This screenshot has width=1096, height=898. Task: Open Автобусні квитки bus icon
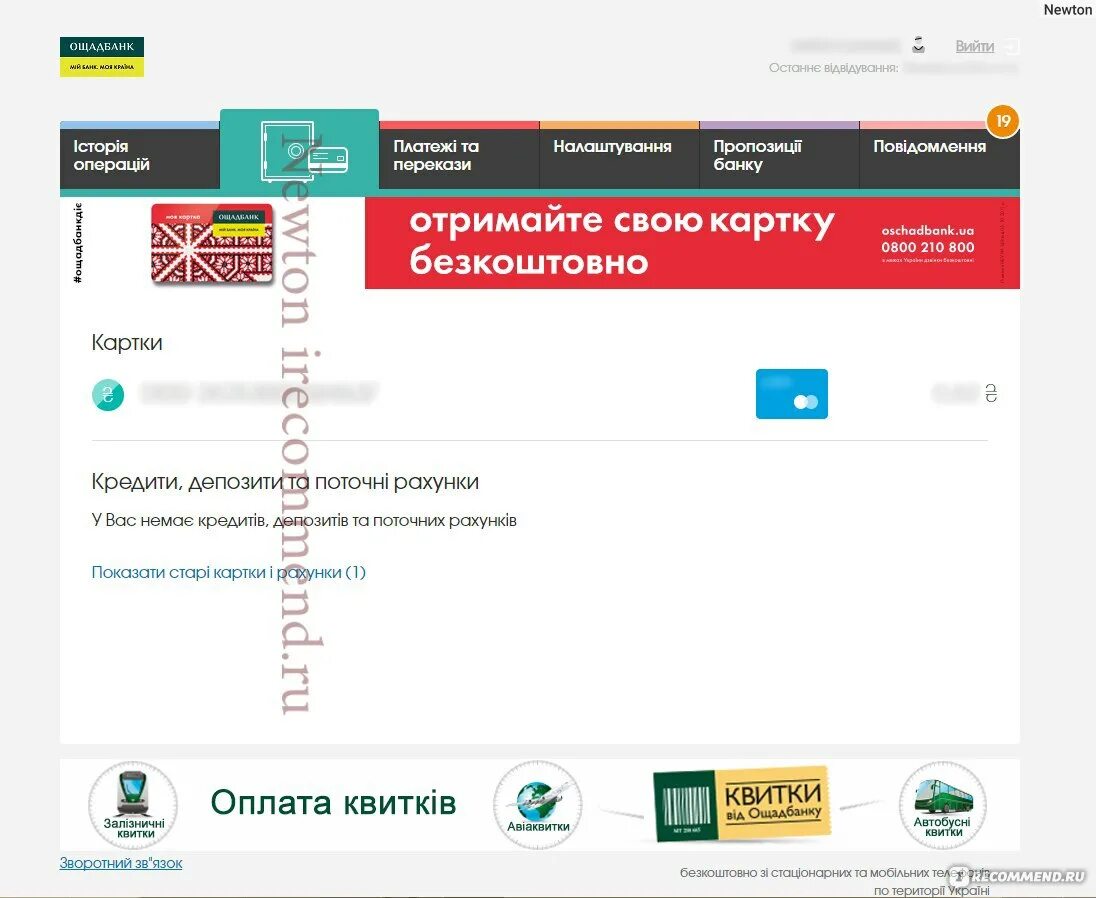(942, 805)
